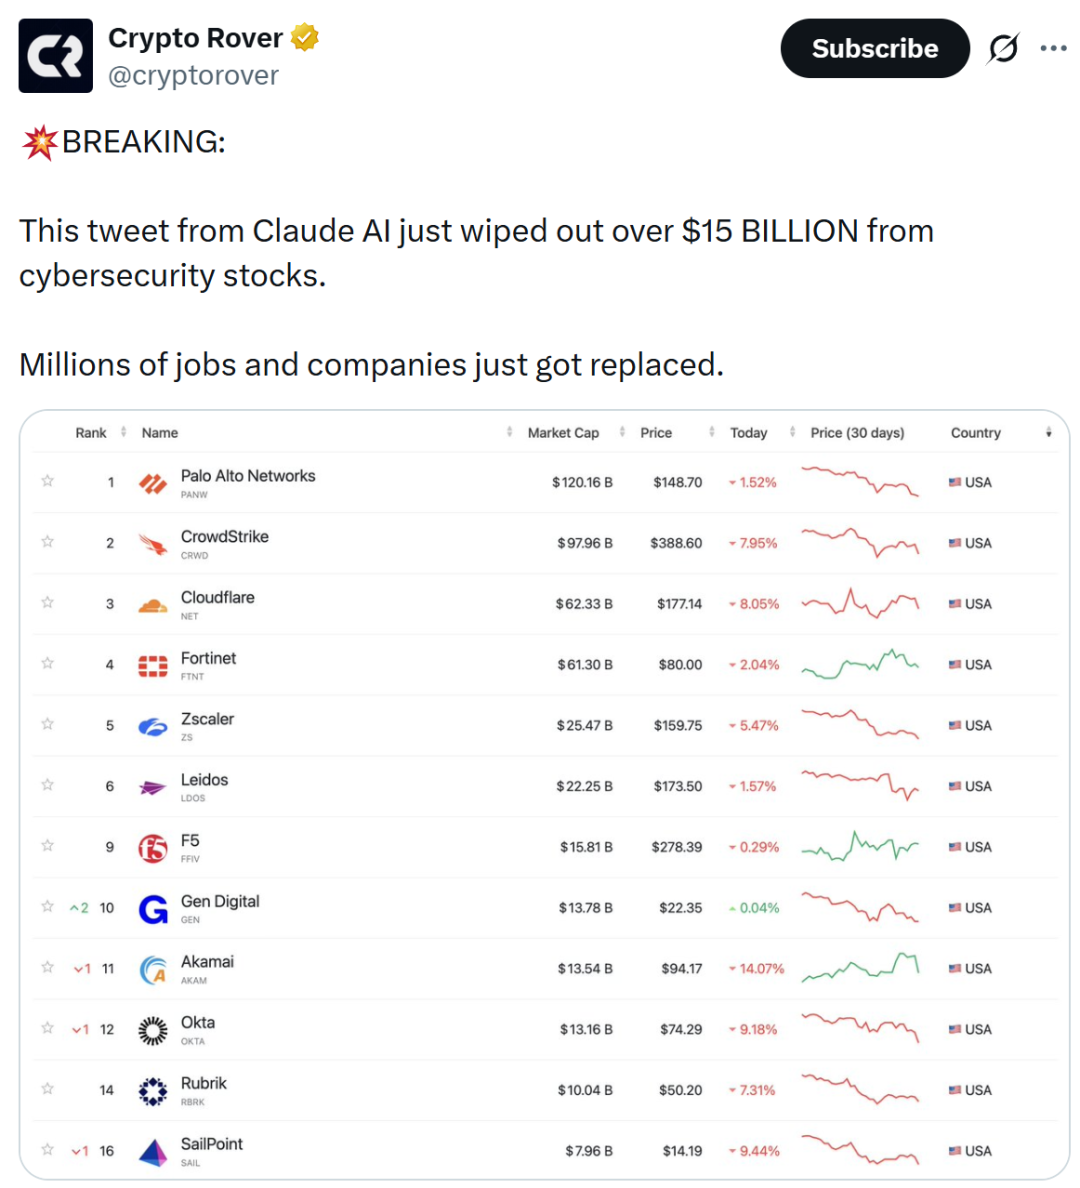1080x1188 pixels.
Task: Click Gen Digital's 30-day price chart
Action: pos(860,907)
